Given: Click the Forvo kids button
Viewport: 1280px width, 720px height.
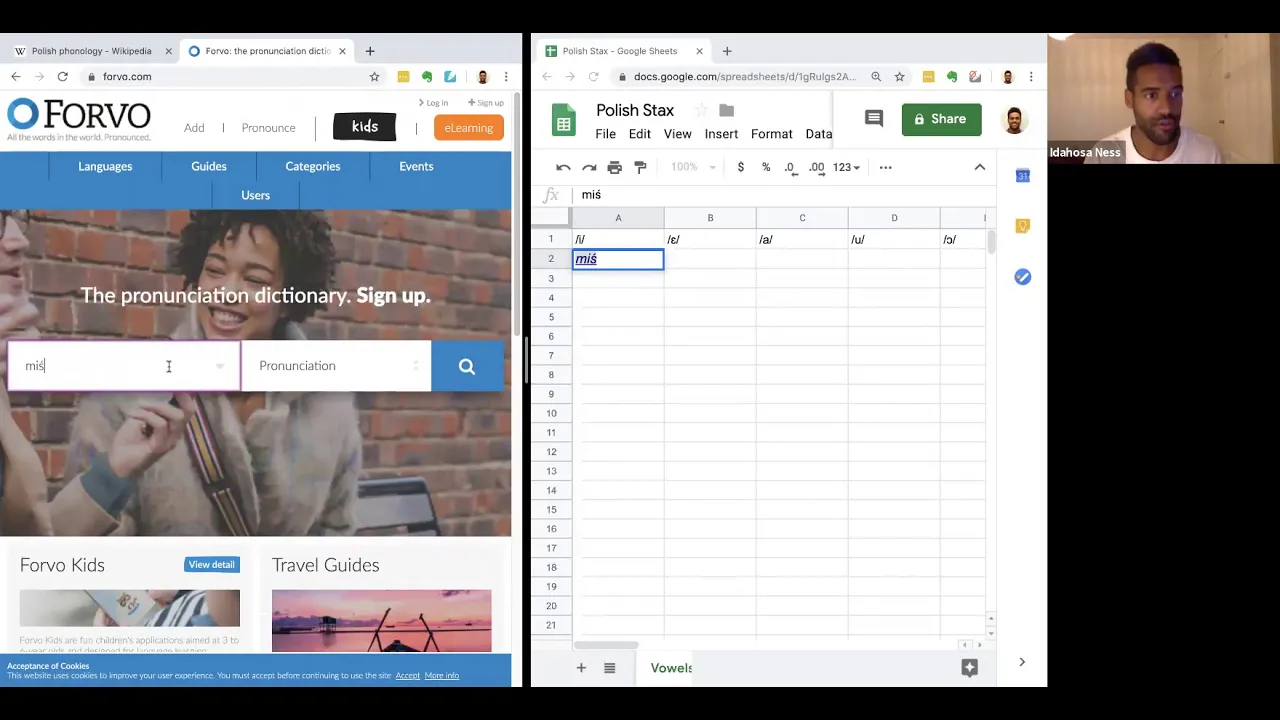Looking at the screenshot, I should (x=365, y=127).
